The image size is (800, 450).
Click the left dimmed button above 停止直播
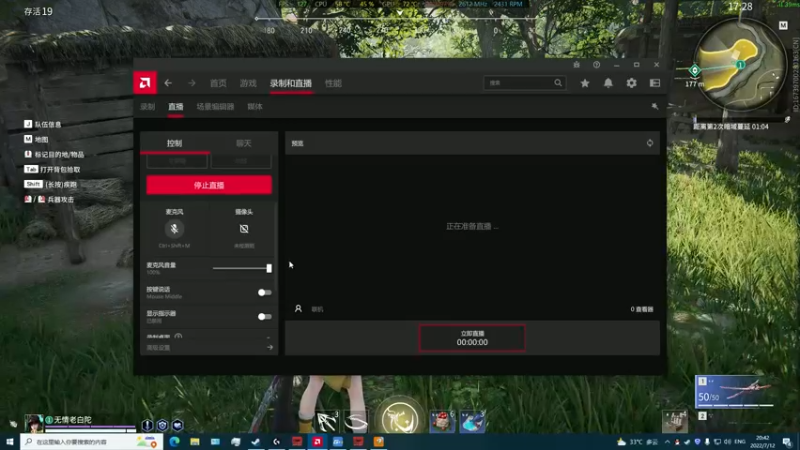pyautogui.click(x=177, y=161)
